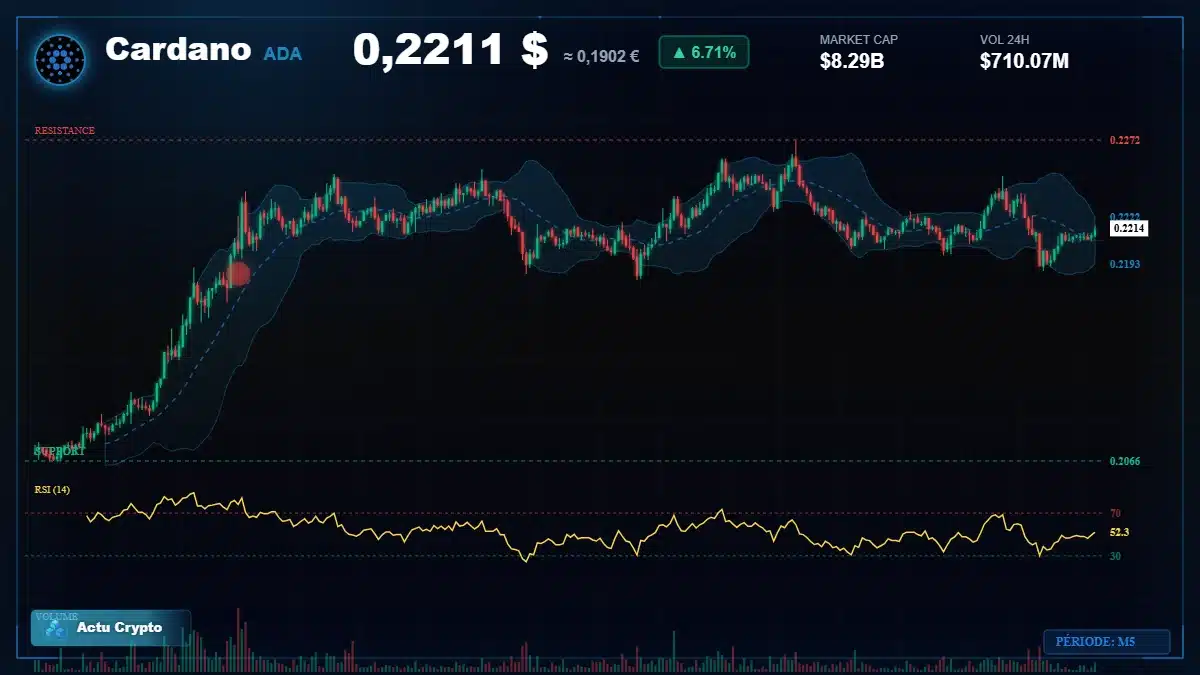Click the ADA ticker label
The width and height of the screenshot is (1200, 675).
(x=283, y=53)
